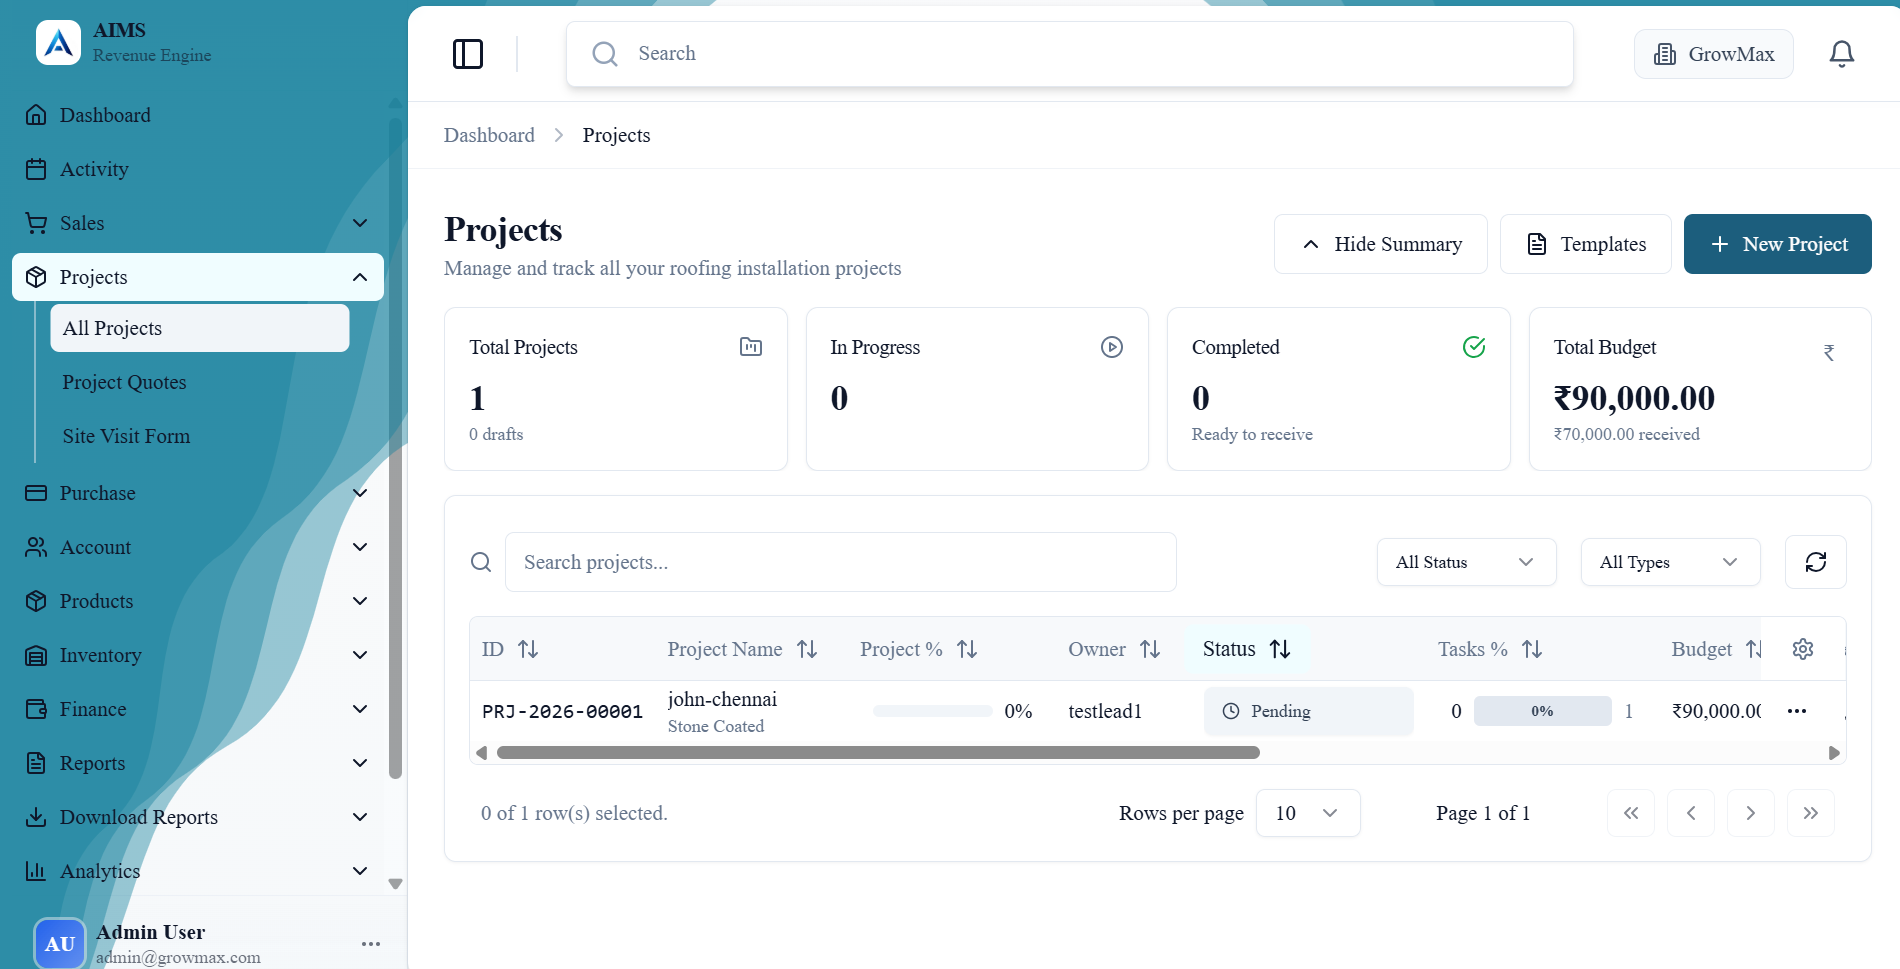1900x969 pixels.
Task: Click the table horizontal scrollbar thumb
Action: tap(877, 753)
